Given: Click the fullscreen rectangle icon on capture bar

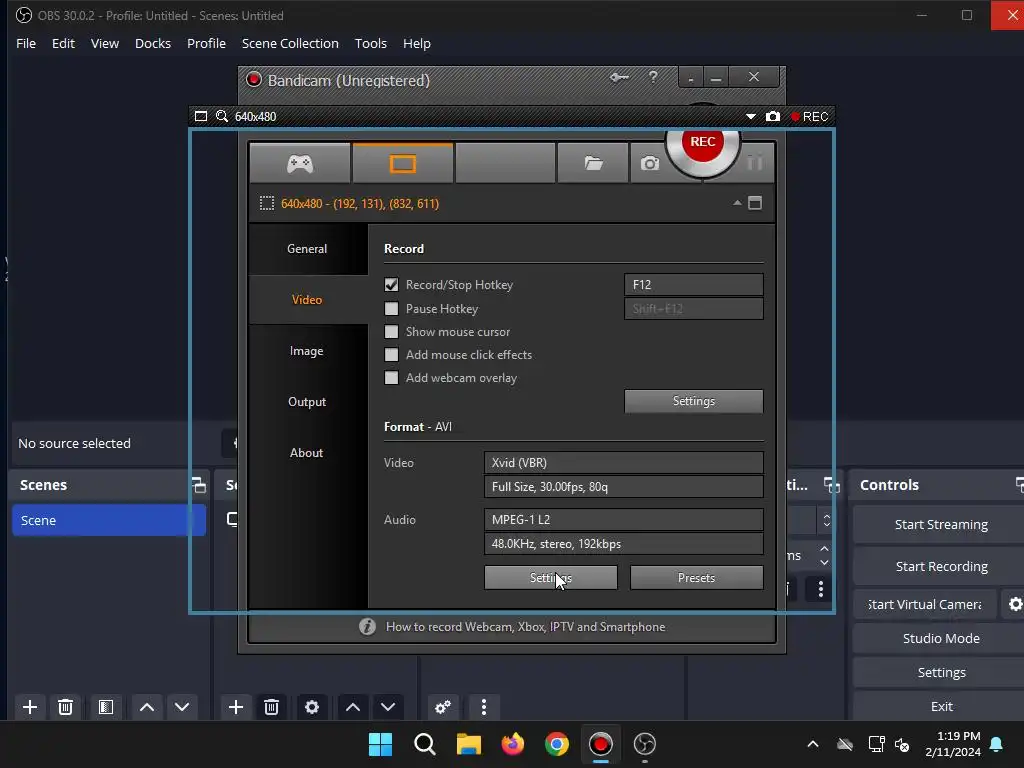Looking at the screenshot, I should coord(201,116).
